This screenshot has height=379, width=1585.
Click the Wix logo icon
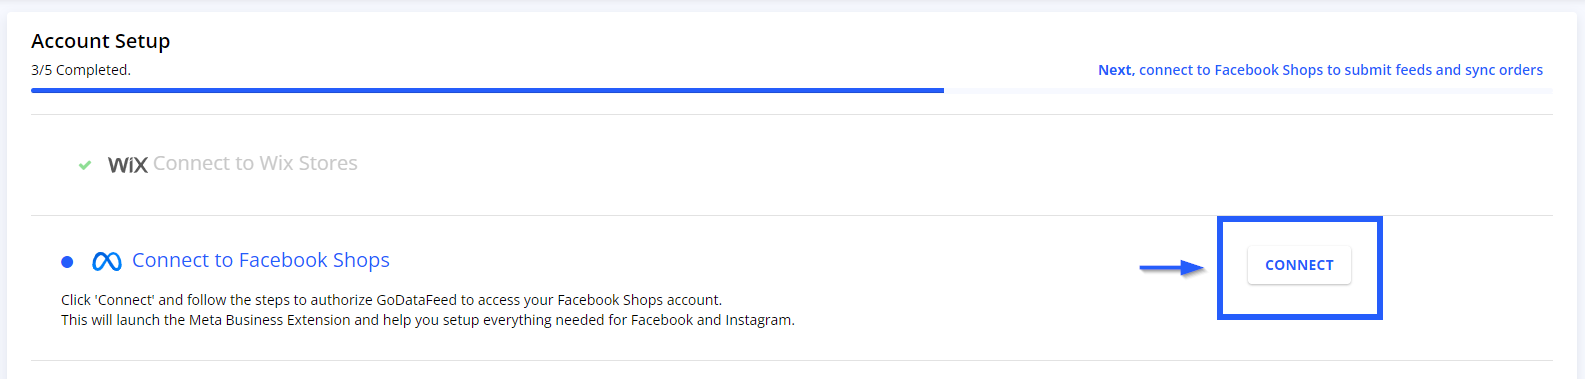[128, 165]
